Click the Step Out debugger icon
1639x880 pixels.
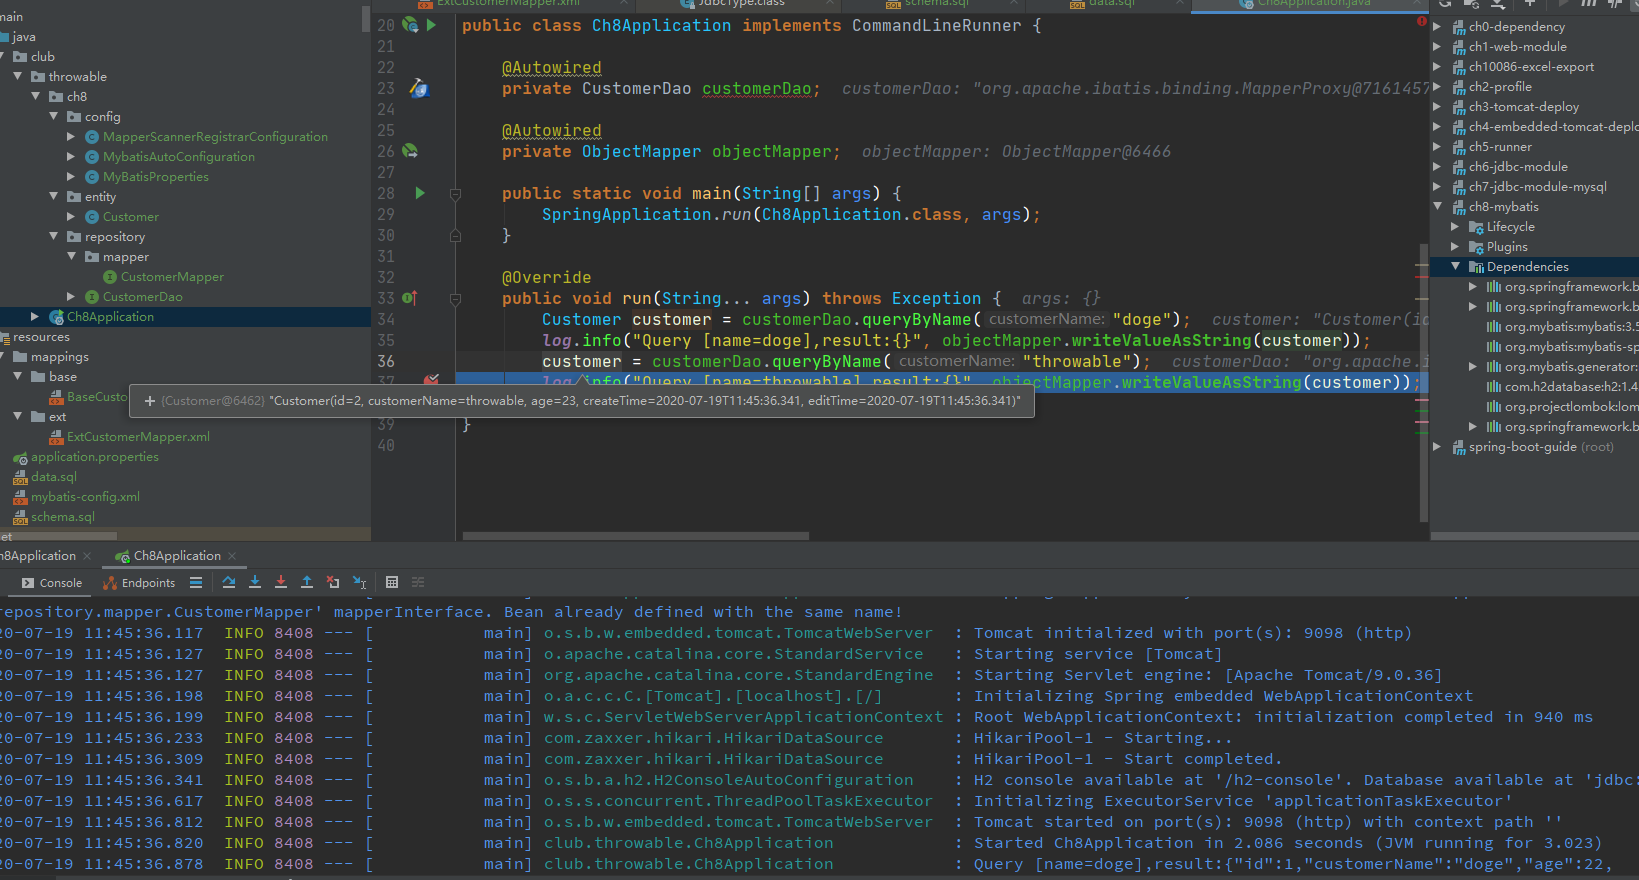(x=307, y=582)
